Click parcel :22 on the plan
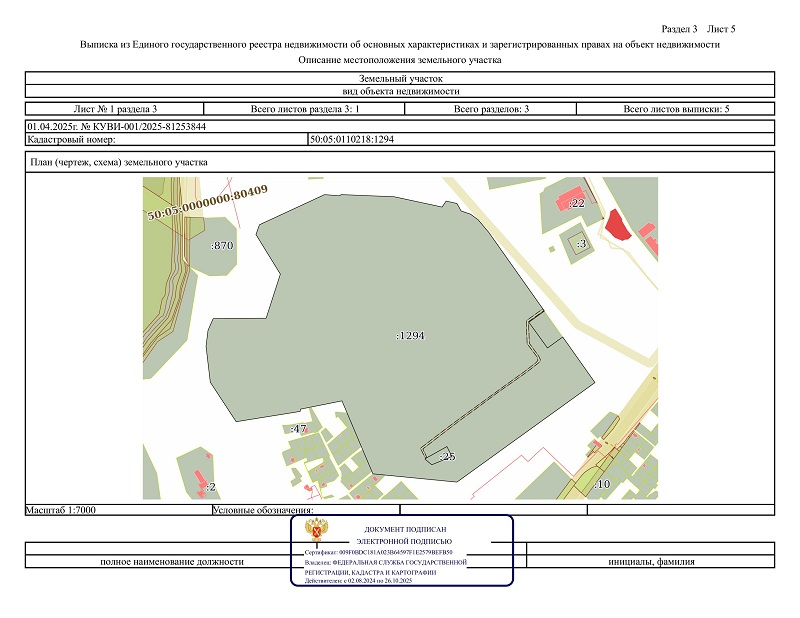 point(576,203)
